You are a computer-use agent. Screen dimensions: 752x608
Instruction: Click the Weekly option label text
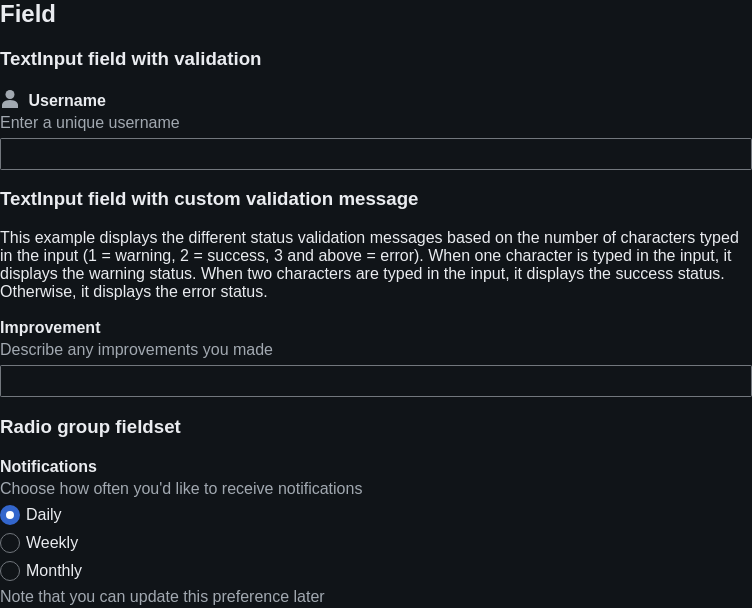point(52,542)
